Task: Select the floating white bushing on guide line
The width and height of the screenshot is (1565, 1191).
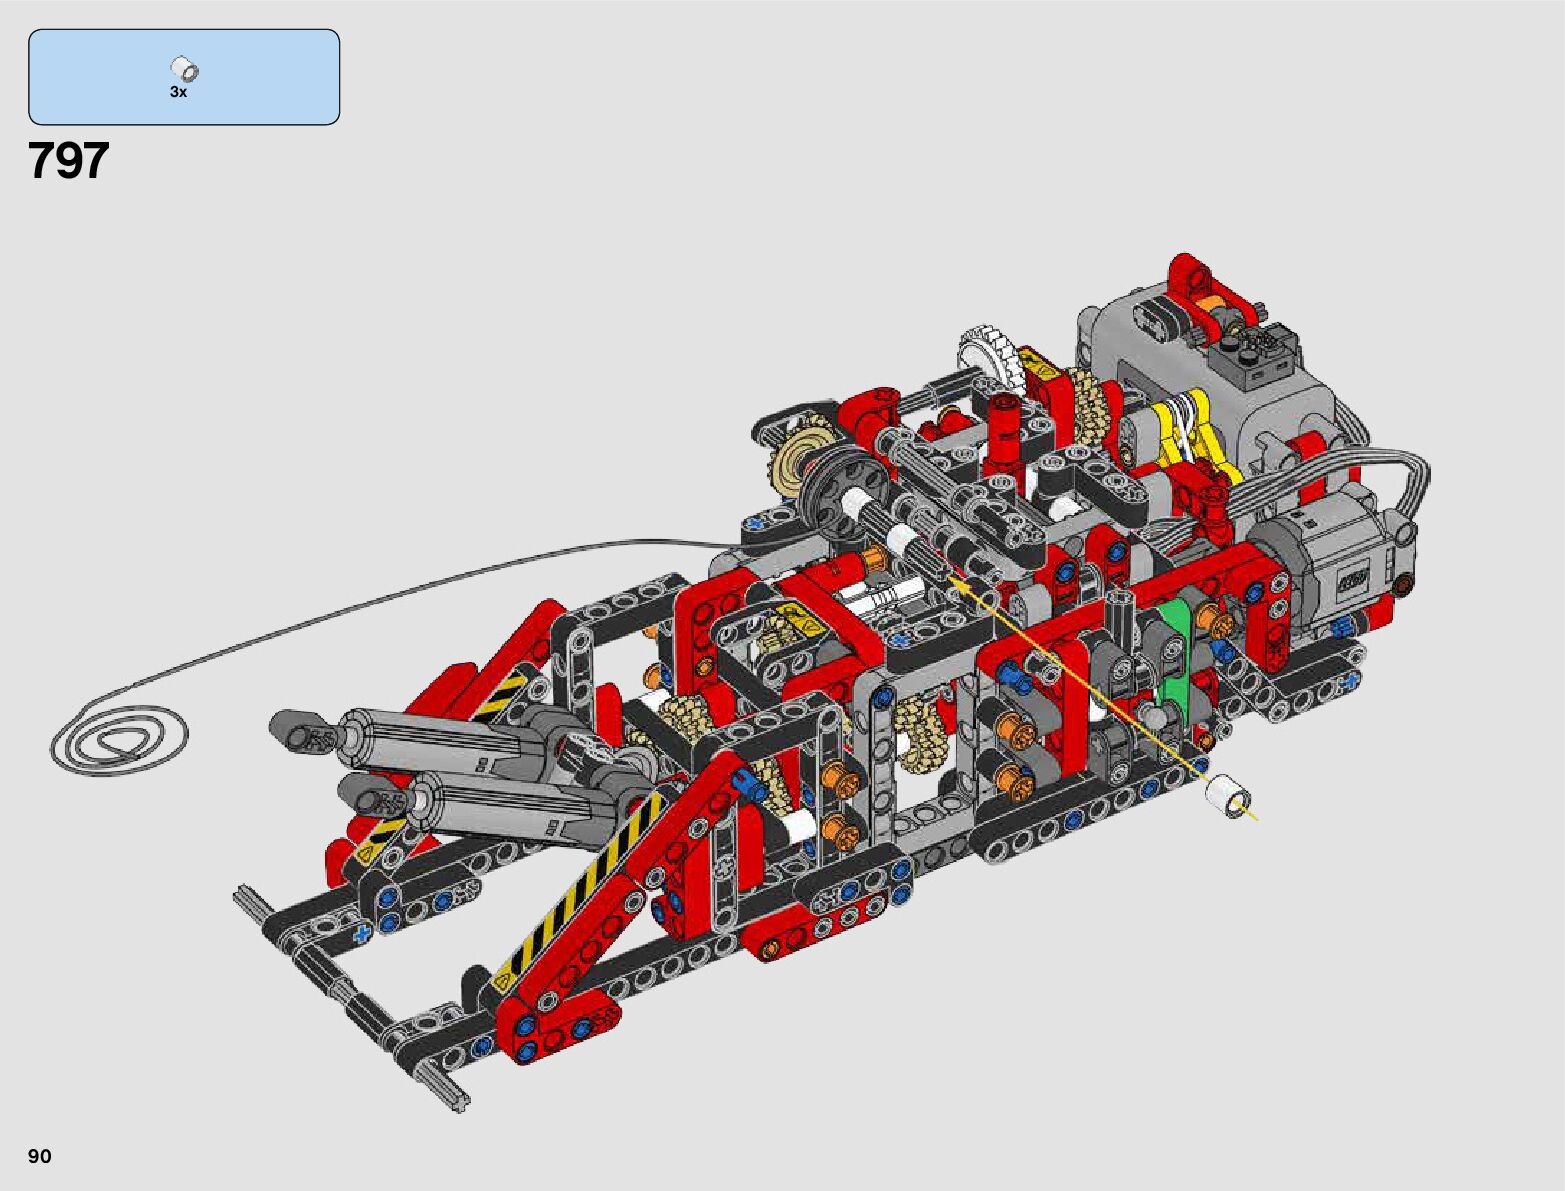Action: 1227,796
